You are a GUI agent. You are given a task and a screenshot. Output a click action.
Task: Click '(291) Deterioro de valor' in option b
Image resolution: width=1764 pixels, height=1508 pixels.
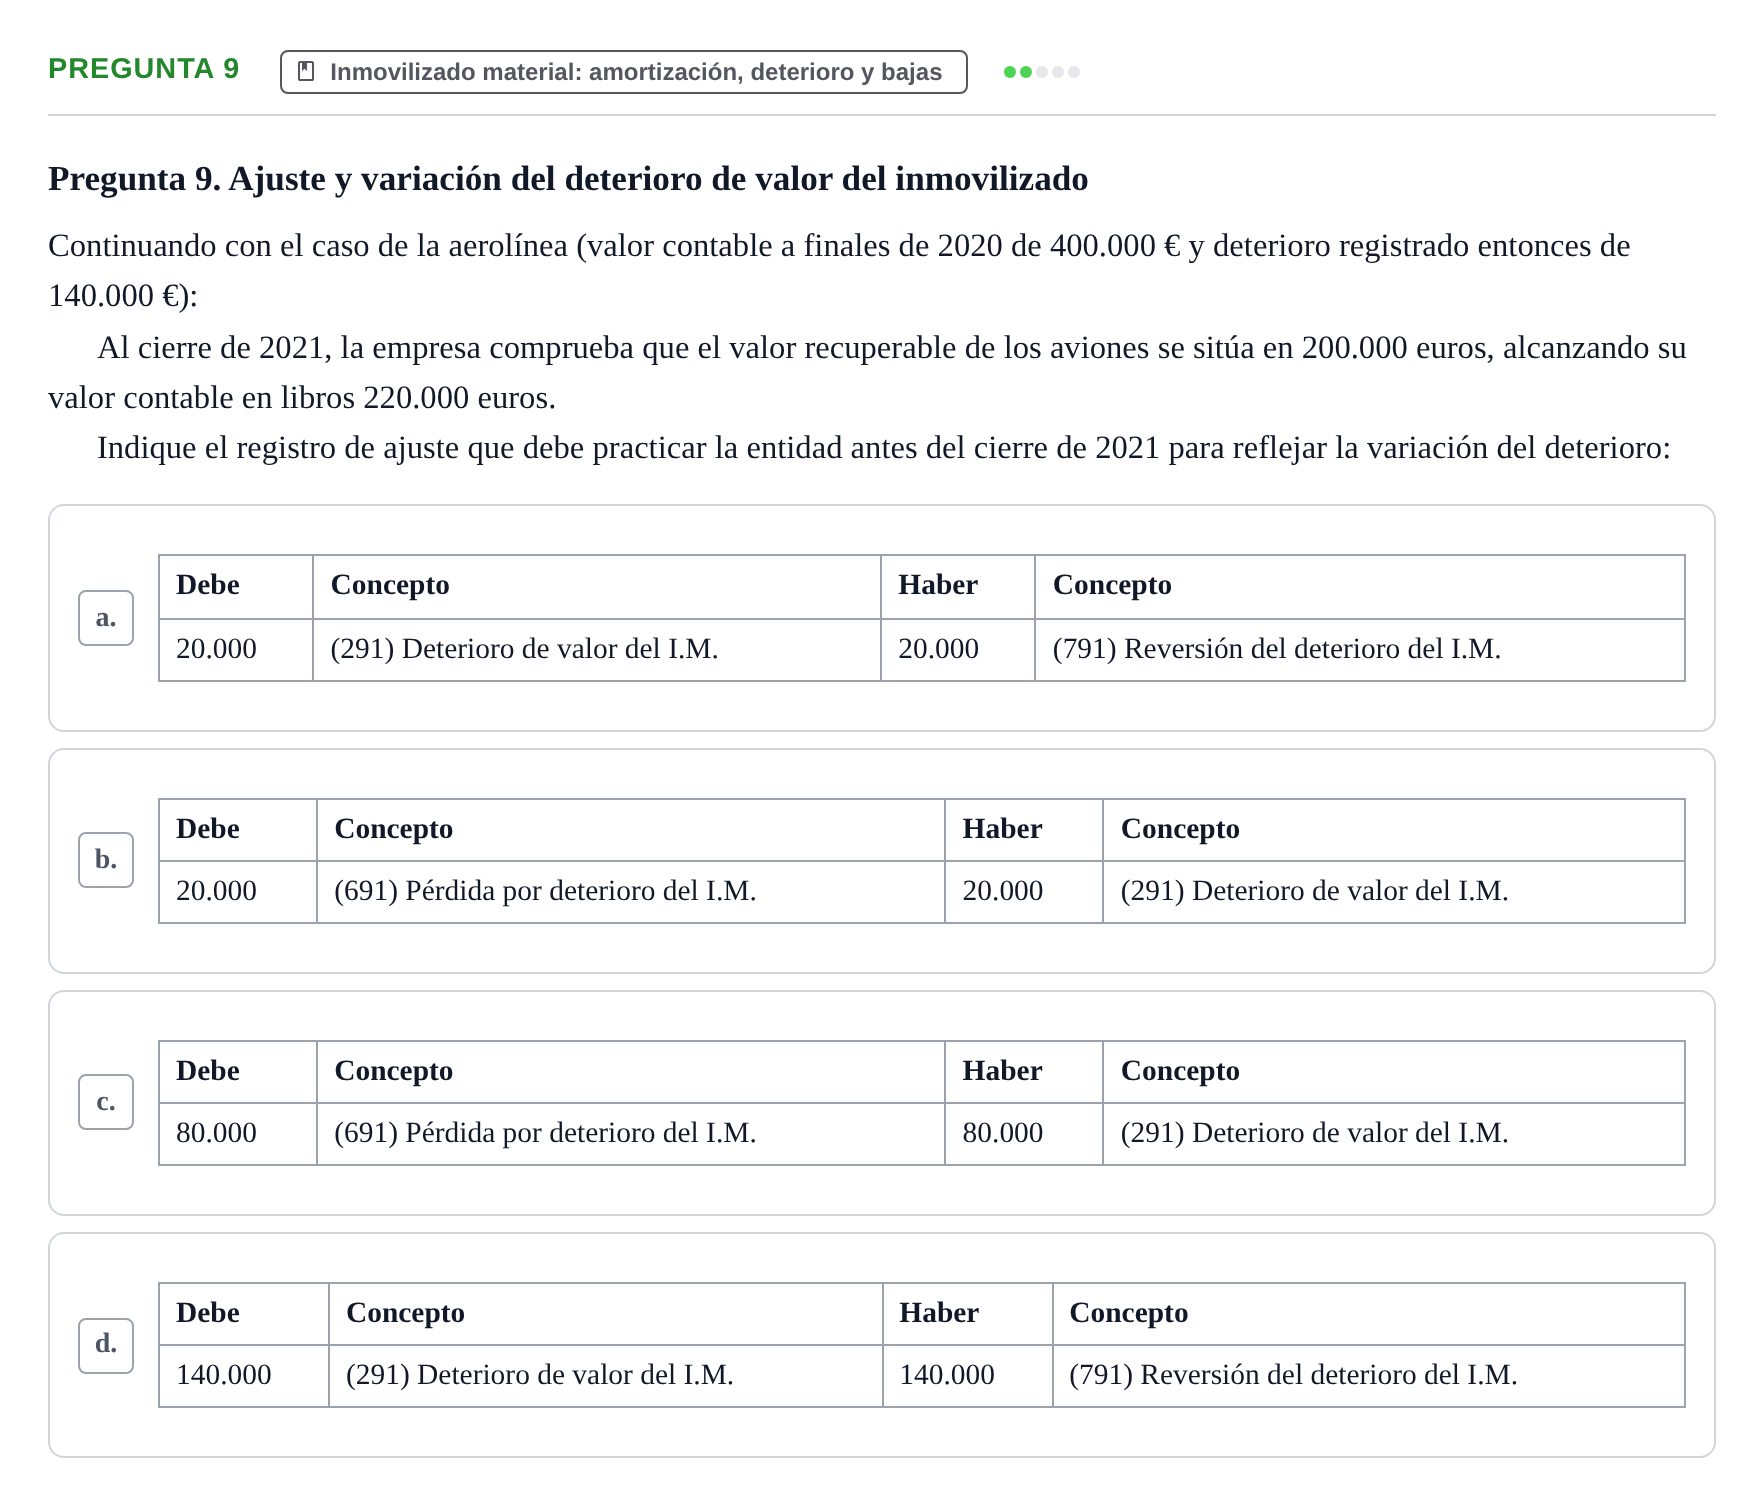coord(1314,891)
